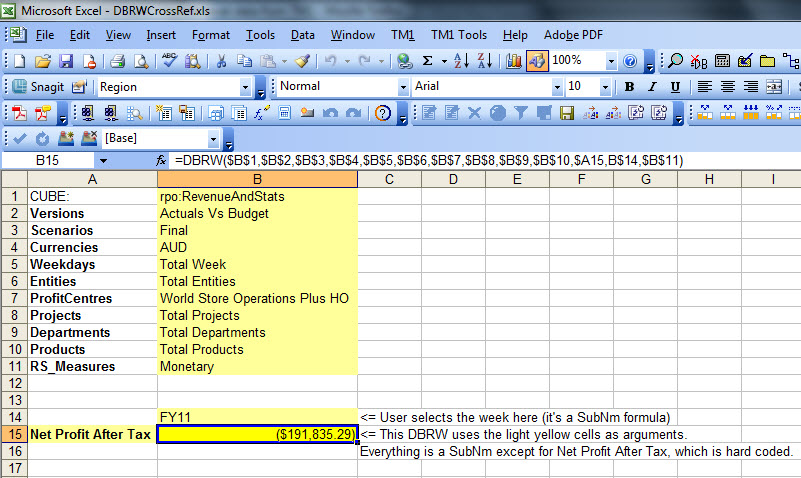The image size is (801, 478).
Task: Toggle Italic formatting
Action: (652, 87)
